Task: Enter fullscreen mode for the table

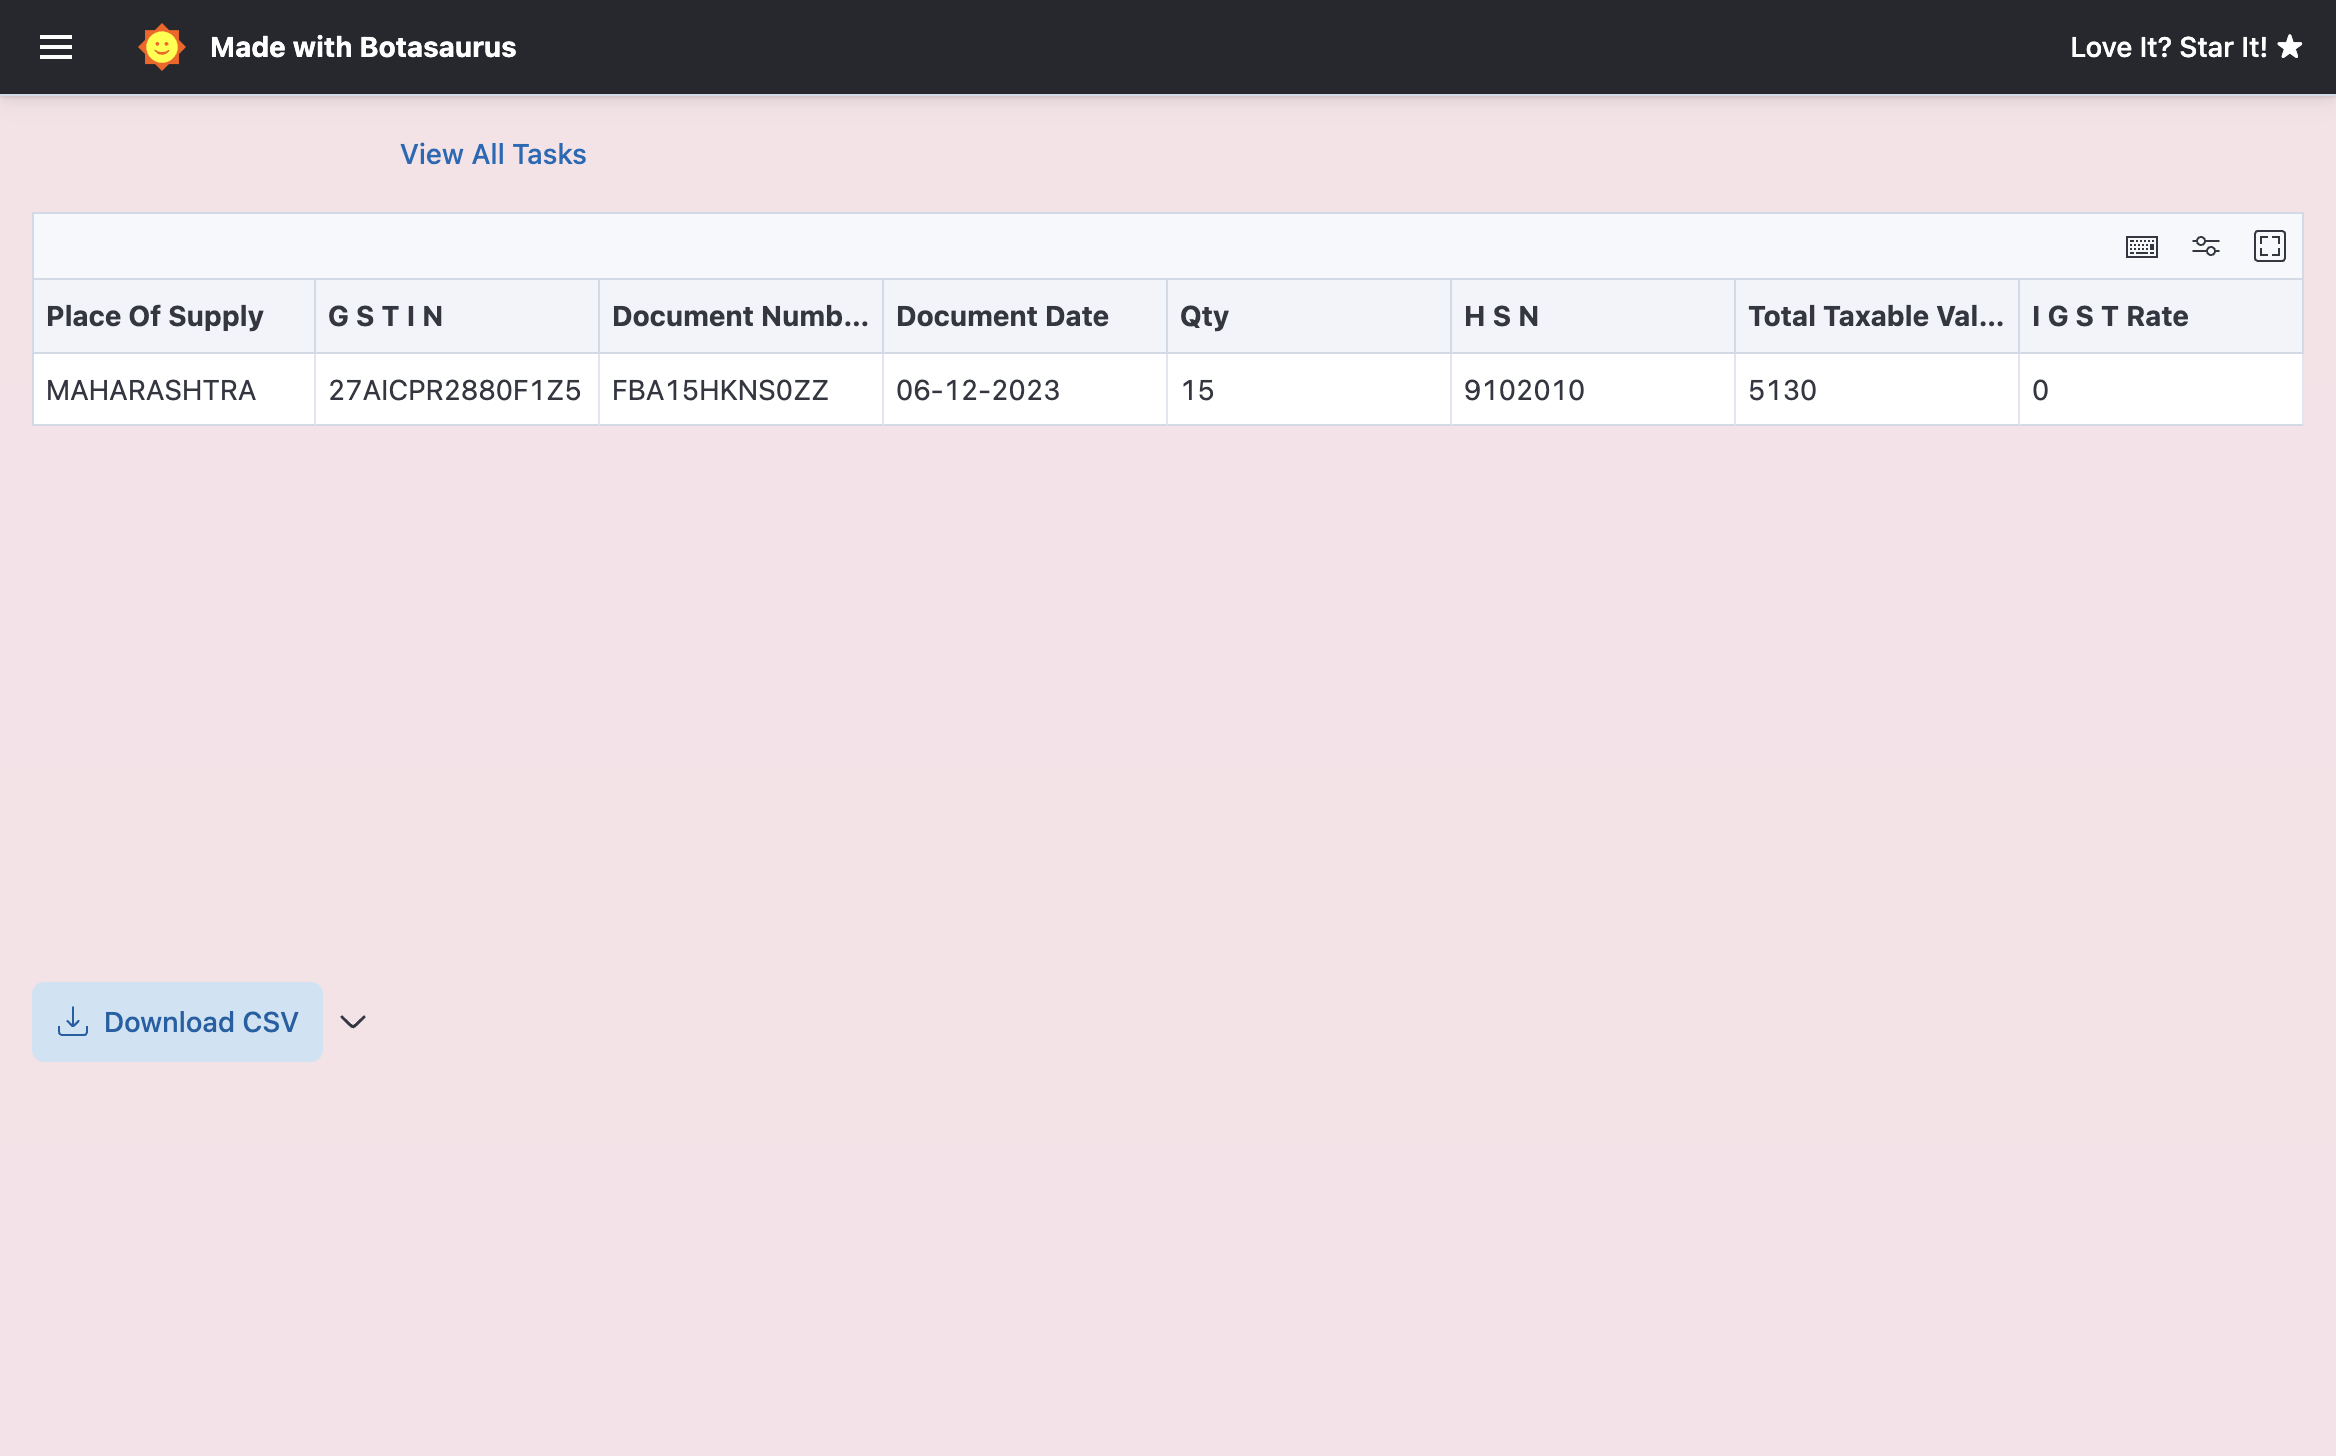Action: click(2269, 246)
